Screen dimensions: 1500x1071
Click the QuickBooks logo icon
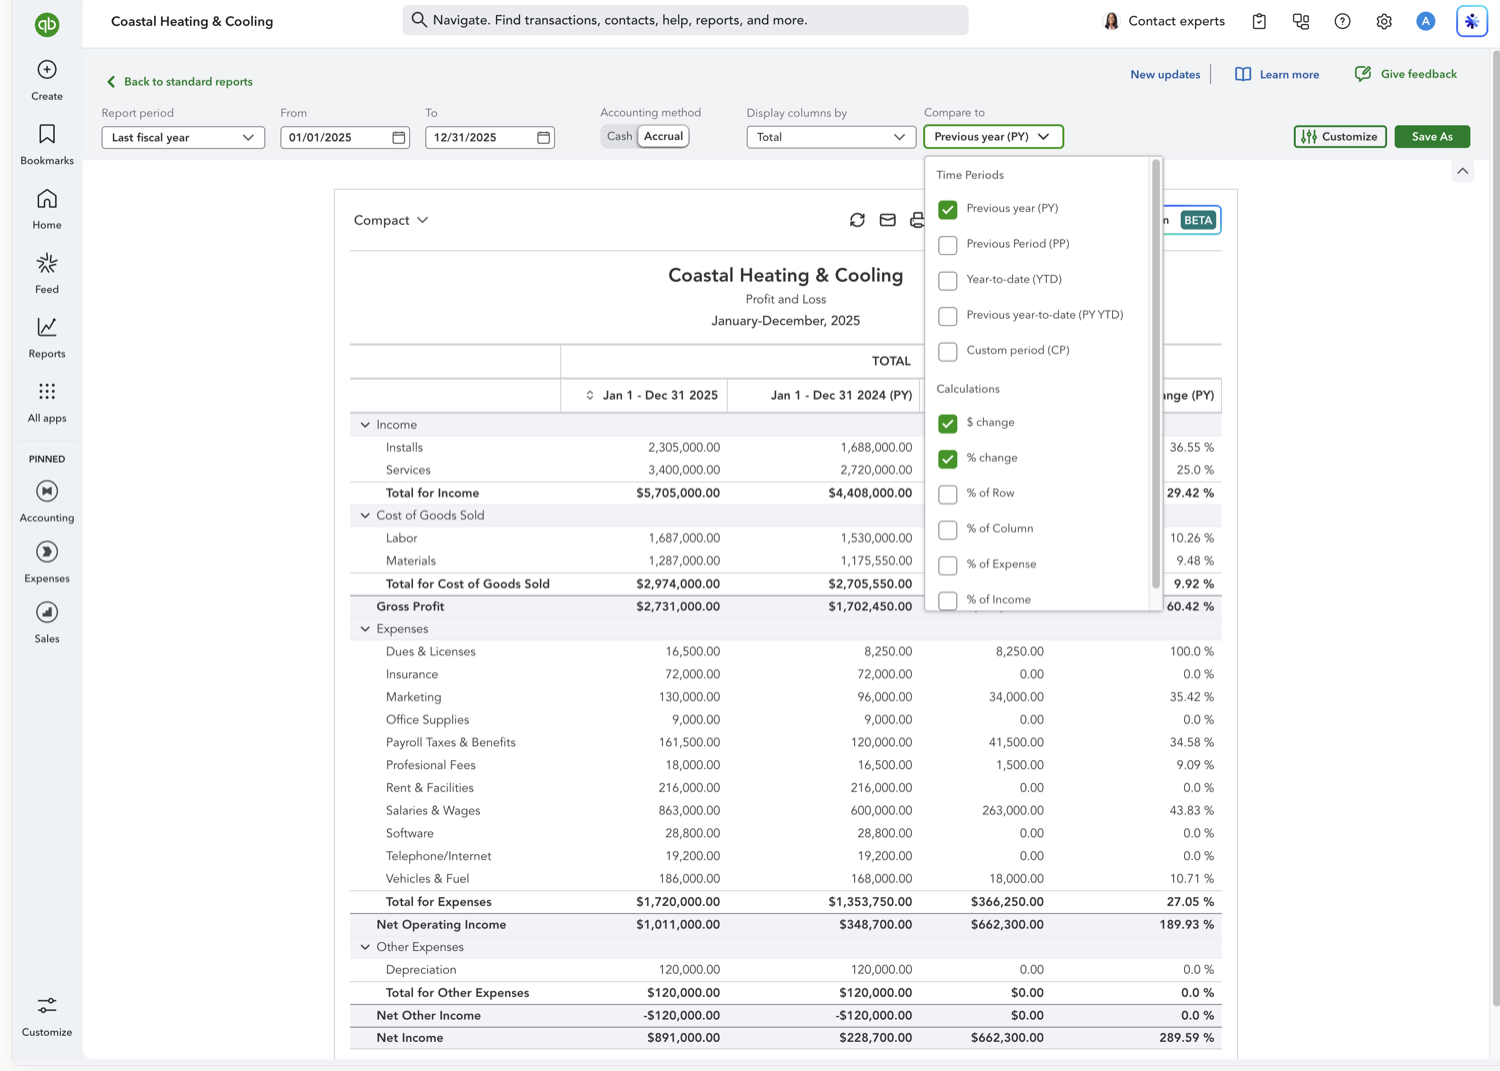[47, 24]
